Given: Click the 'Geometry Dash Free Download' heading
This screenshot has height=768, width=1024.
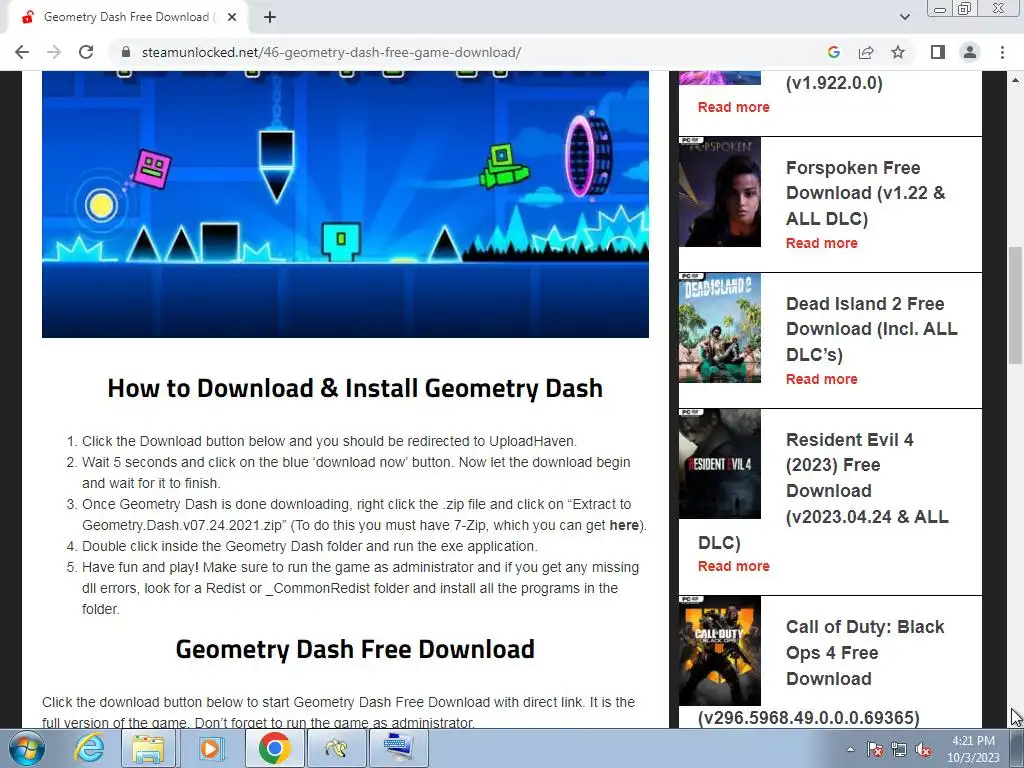Looking at the screenshot, I should (355, 649).
